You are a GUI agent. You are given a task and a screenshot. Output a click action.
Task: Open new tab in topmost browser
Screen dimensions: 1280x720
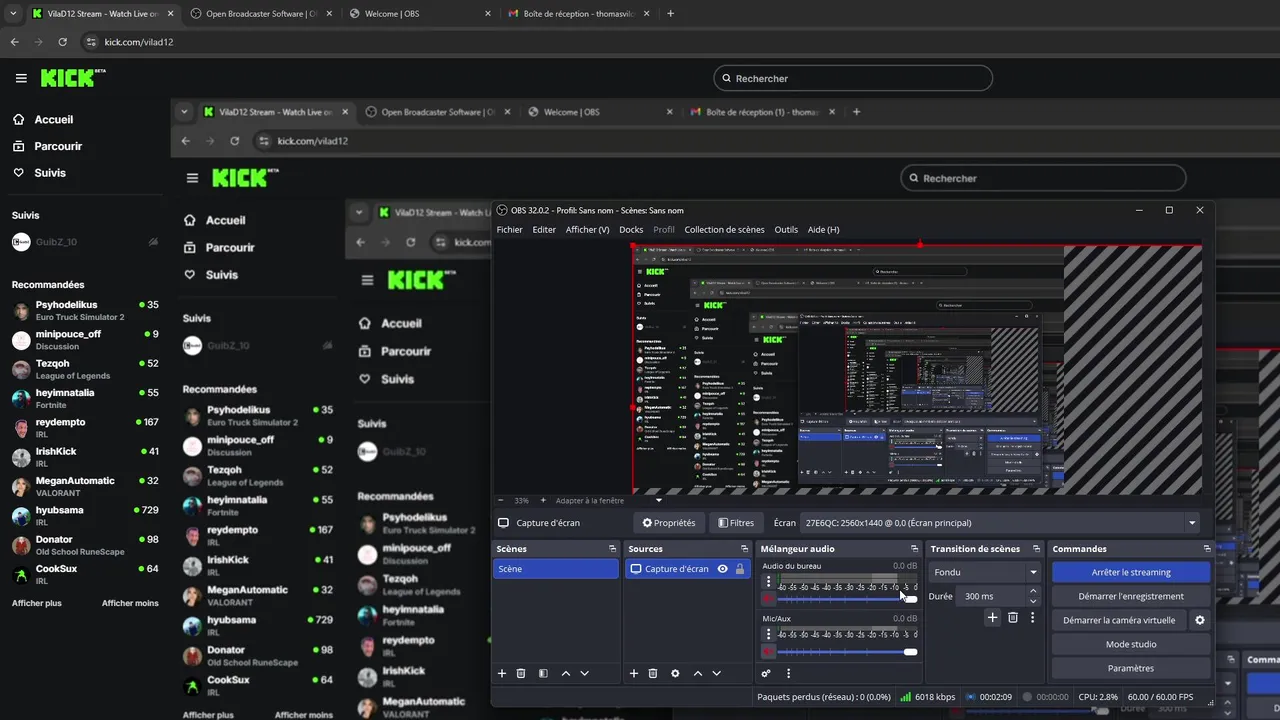click(x=670, y=14)
